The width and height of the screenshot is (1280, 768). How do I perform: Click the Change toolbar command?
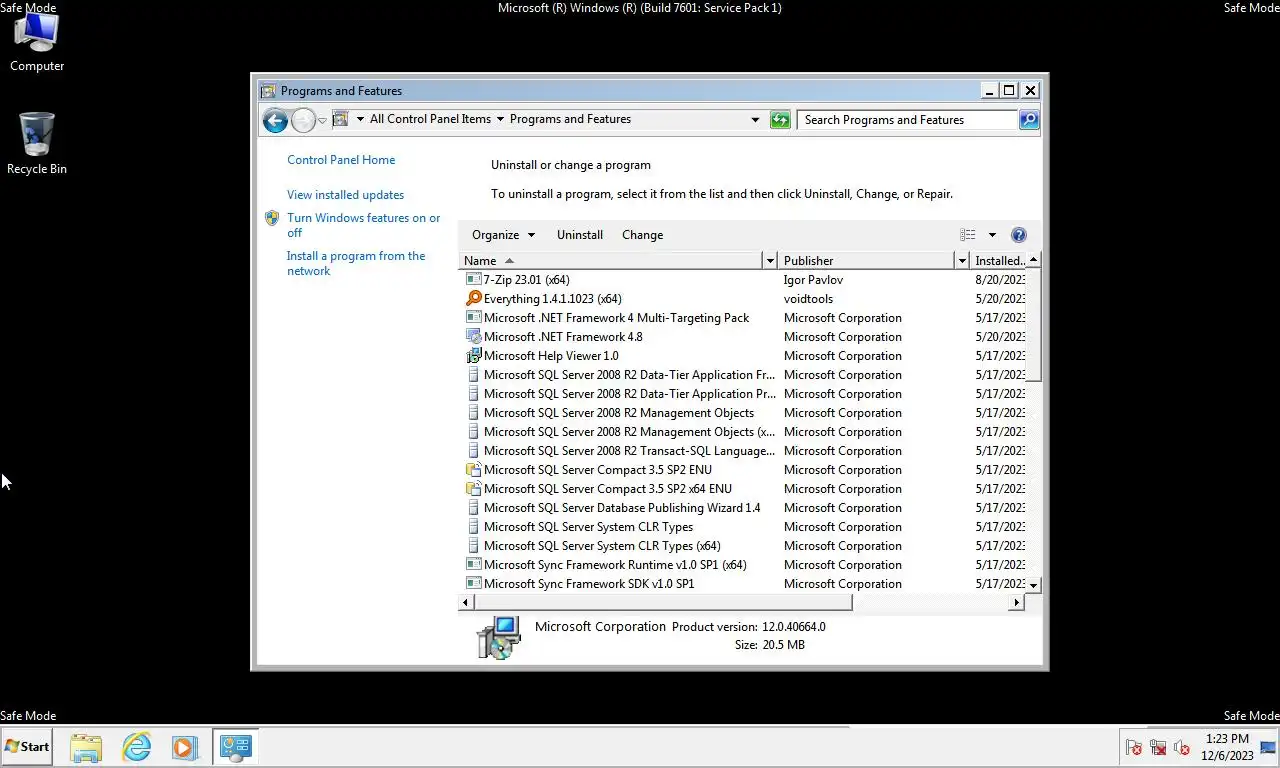[x=642, y=235]
